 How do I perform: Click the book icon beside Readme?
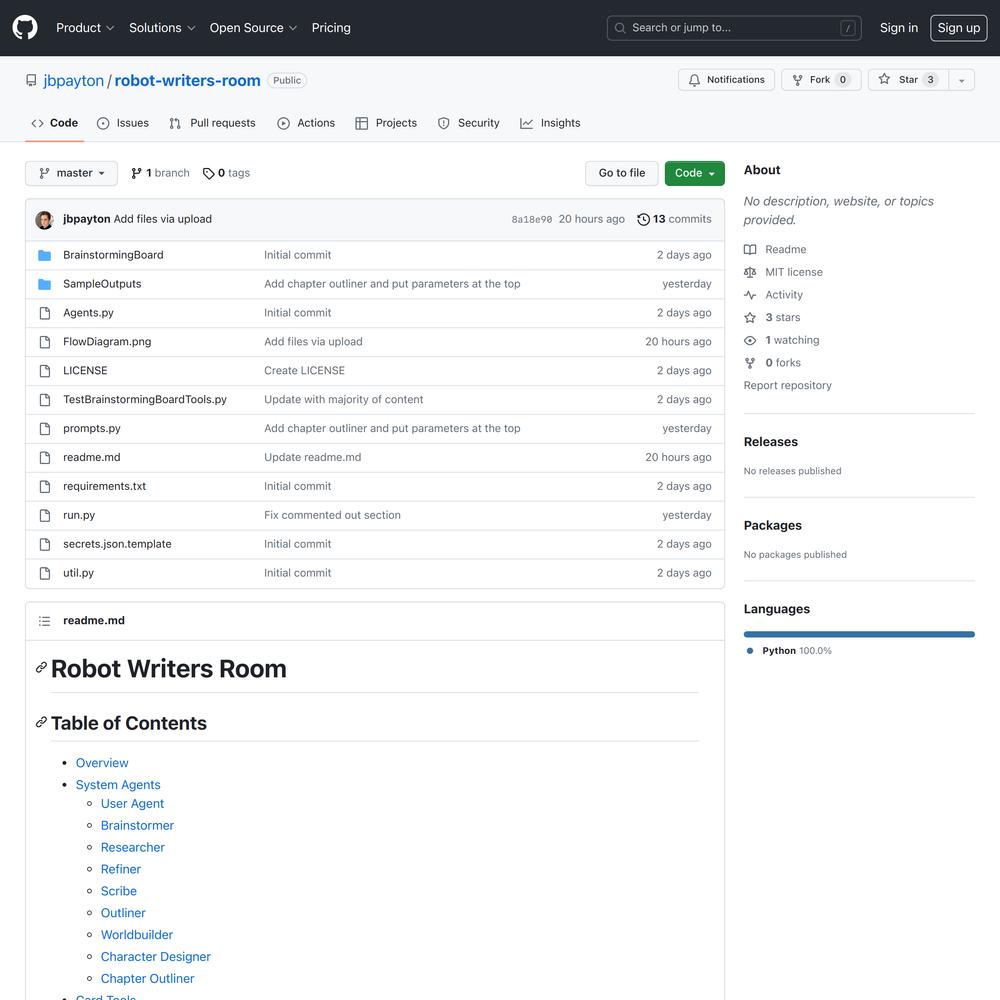tap(750, 249)
